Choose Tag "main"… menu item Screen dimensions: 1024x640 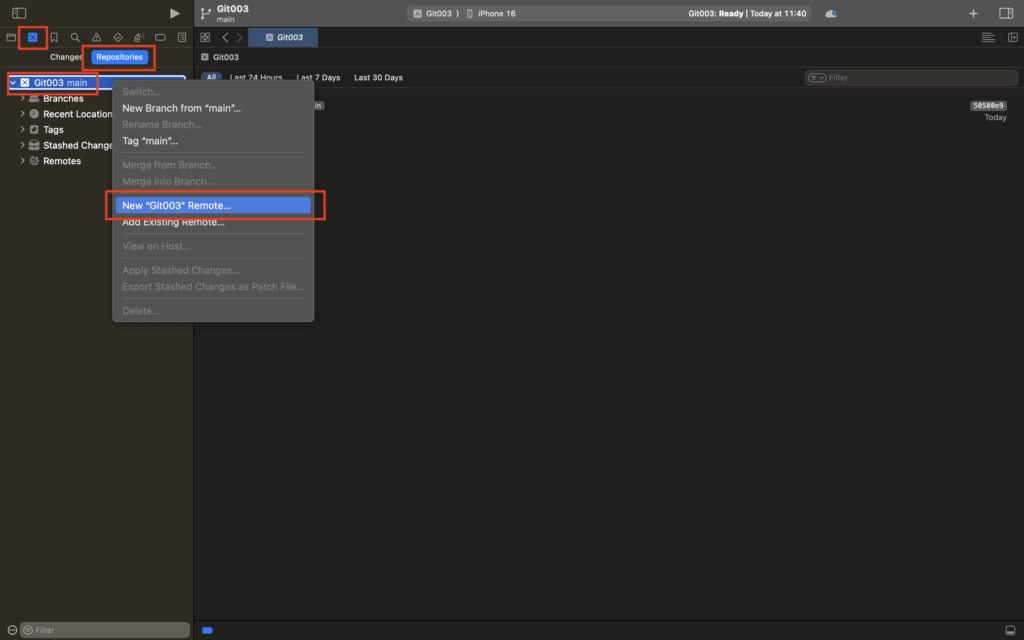click(x=213, y=140)
